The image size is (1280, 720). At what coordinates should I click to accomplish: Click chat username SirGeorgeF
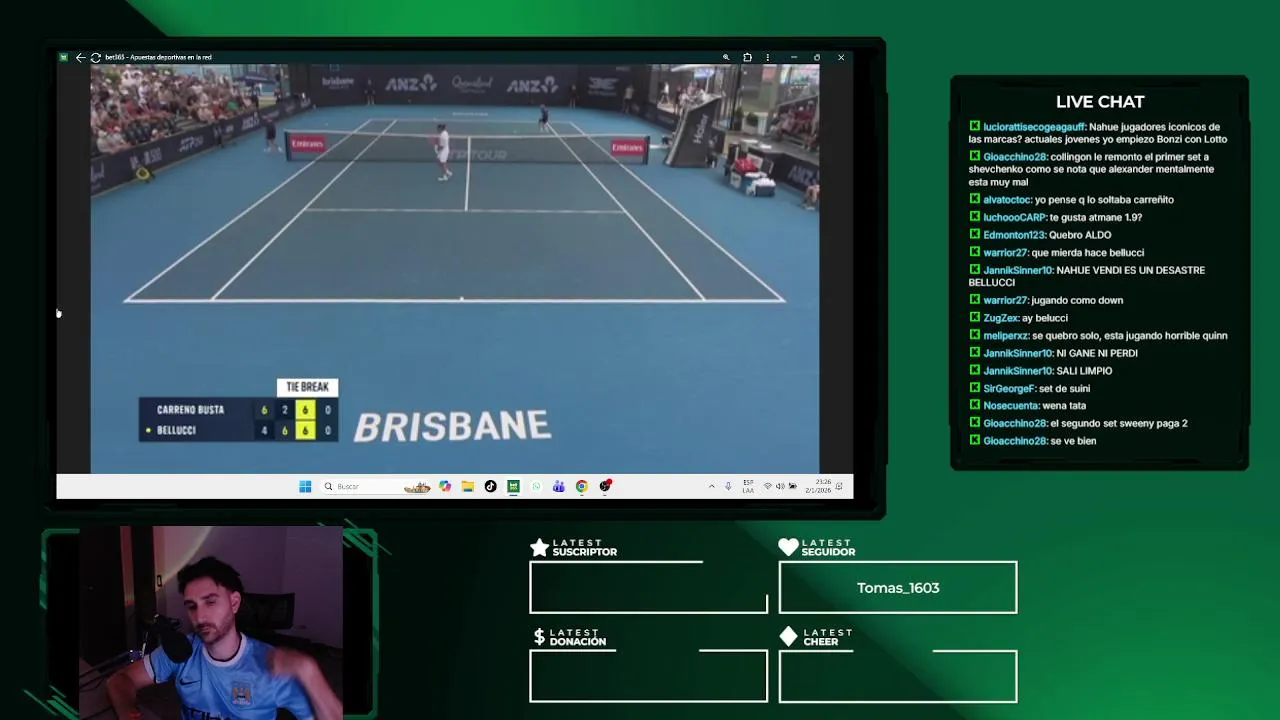[x=1009, y=388]
